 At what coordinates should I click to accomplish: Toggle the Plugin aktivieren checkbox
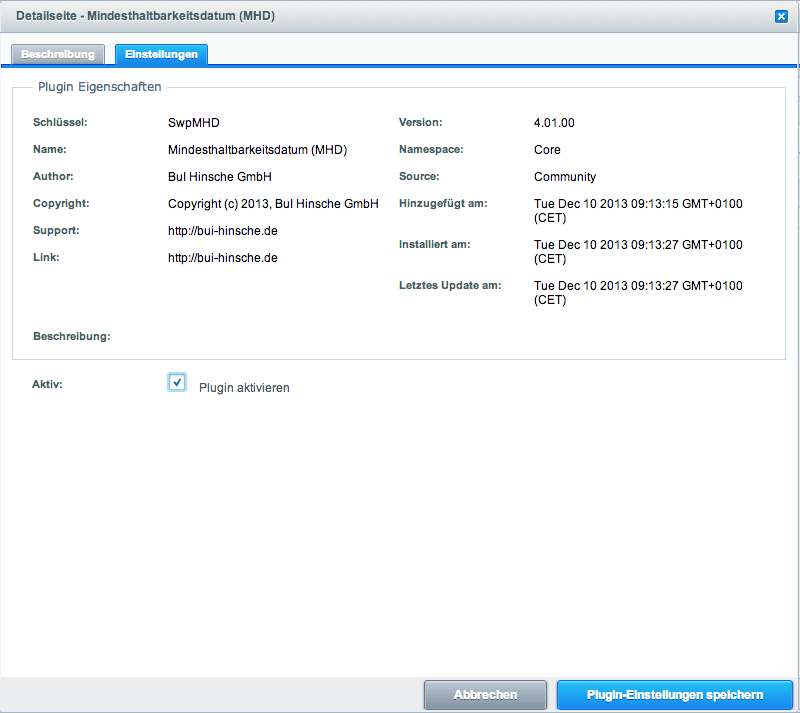pos(177,382)
